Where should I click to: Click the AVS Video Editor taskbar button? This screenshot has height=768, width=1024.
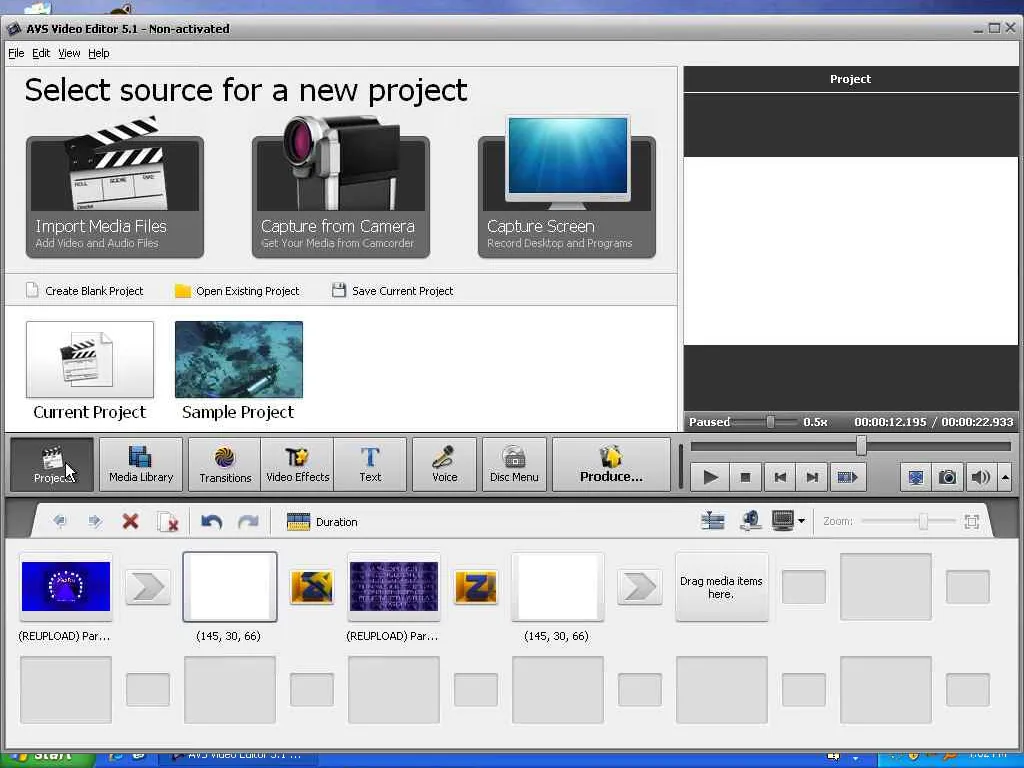238,757
